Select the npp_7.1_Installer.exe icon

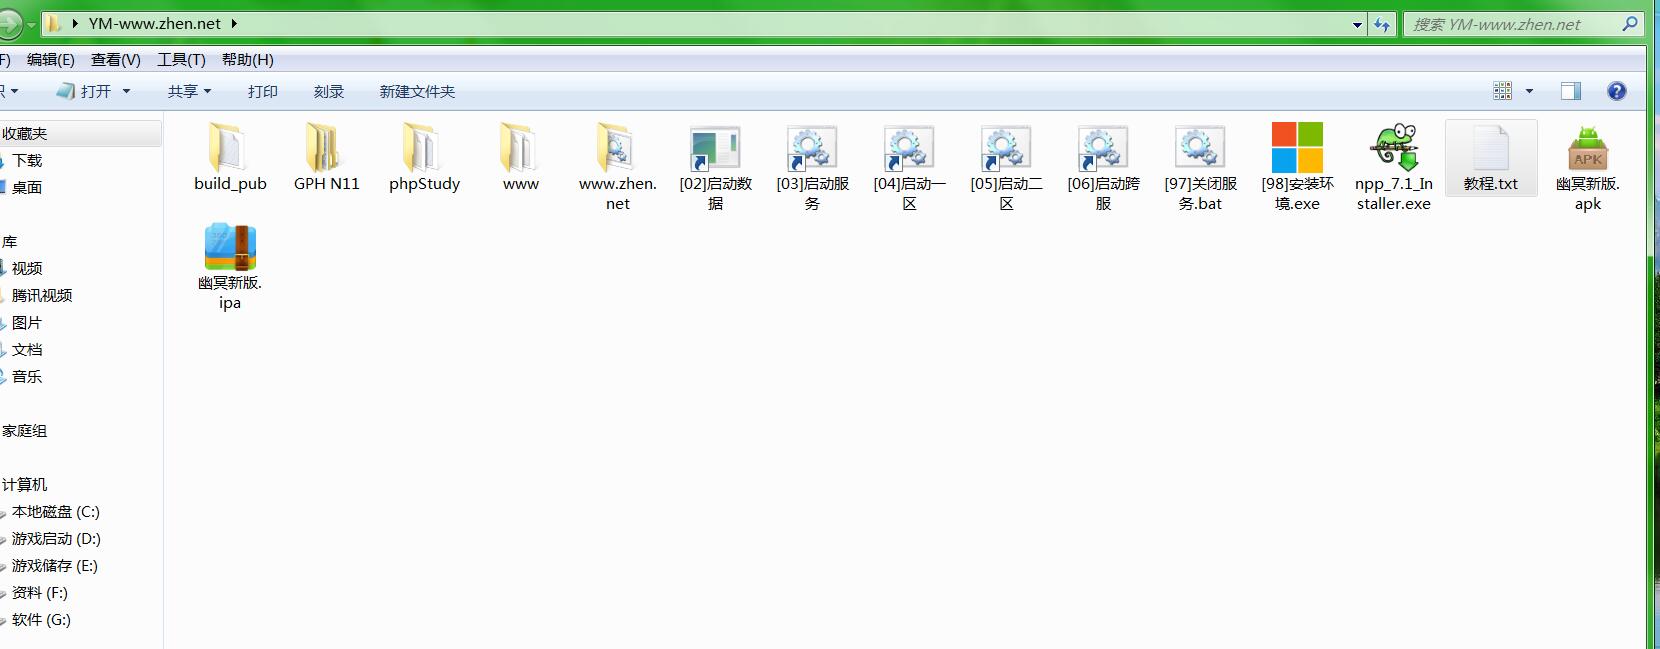1393,150
